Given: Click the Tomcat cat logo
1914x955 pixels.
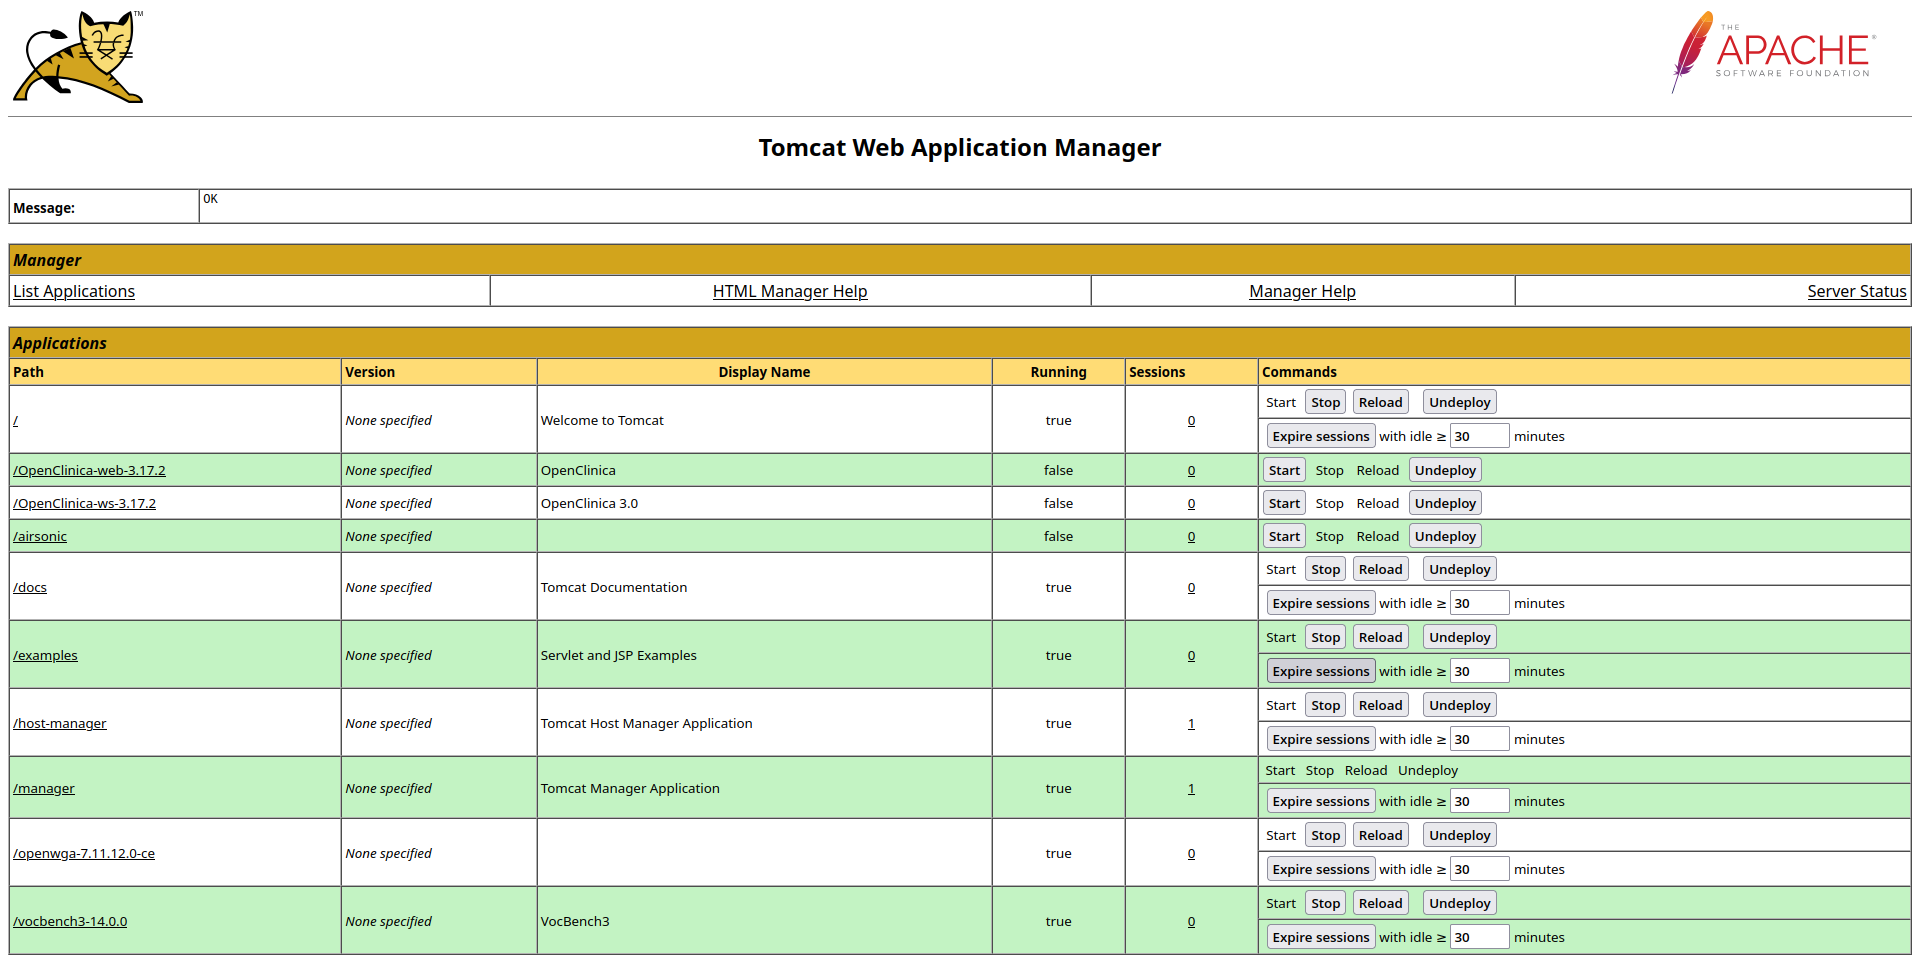Looking at the screenshot, I should pyautogui.click(x=77, y=55).
